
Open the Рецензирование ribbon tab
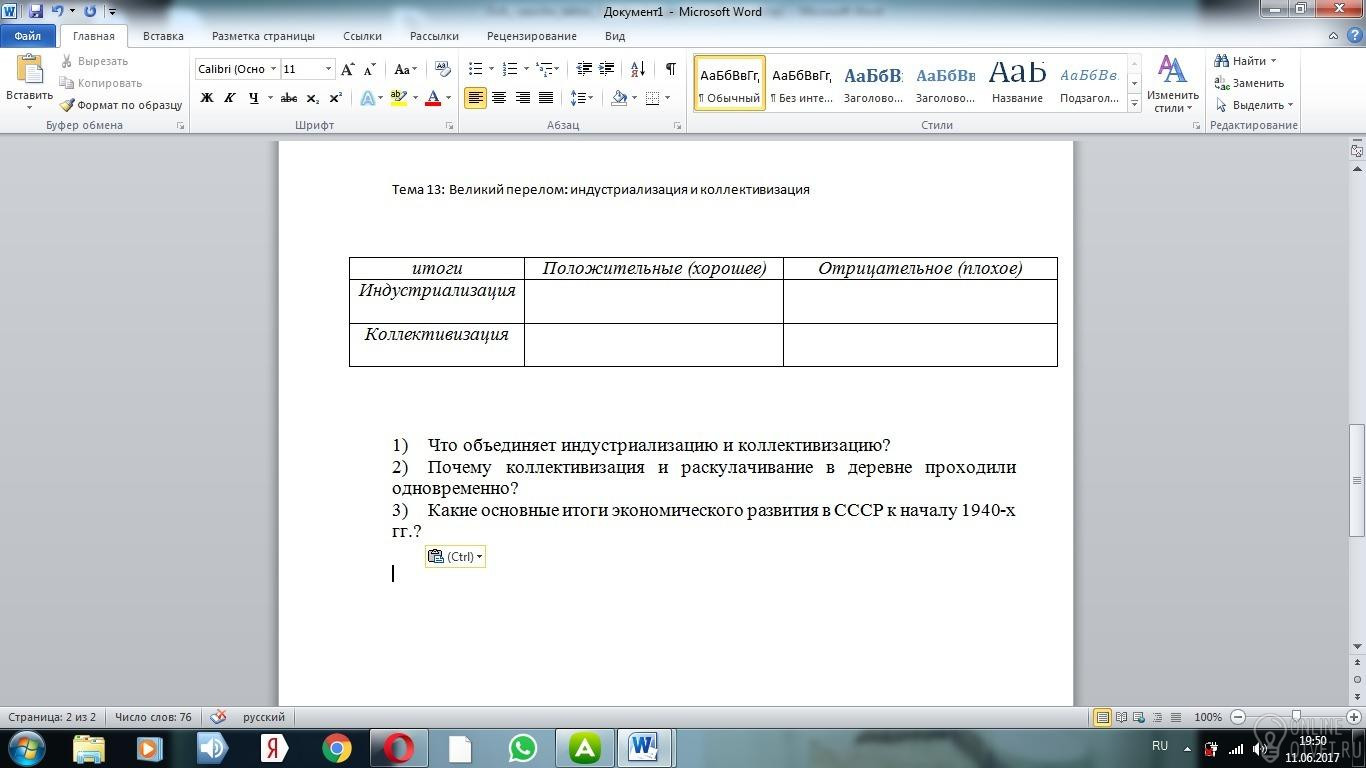click(531, 36)
